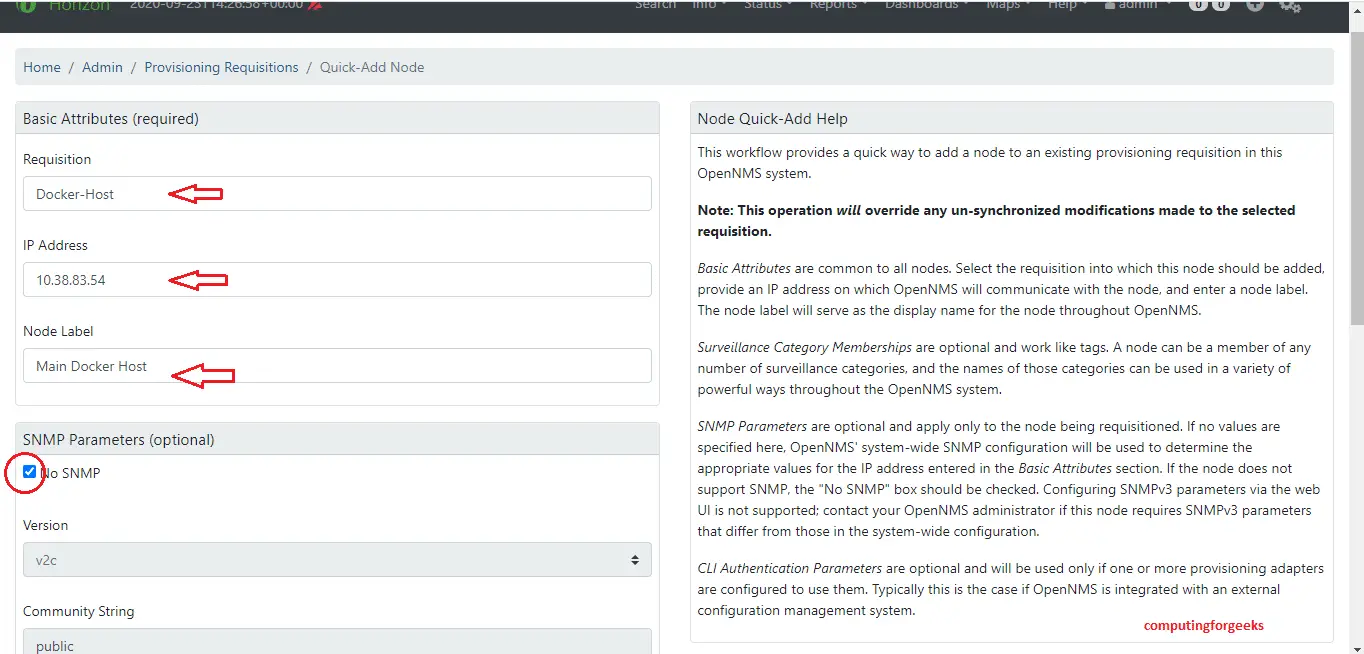Go to the Home breadcrumb link
The width and height of the screenshot is (1364, 654).
[42, 67]
